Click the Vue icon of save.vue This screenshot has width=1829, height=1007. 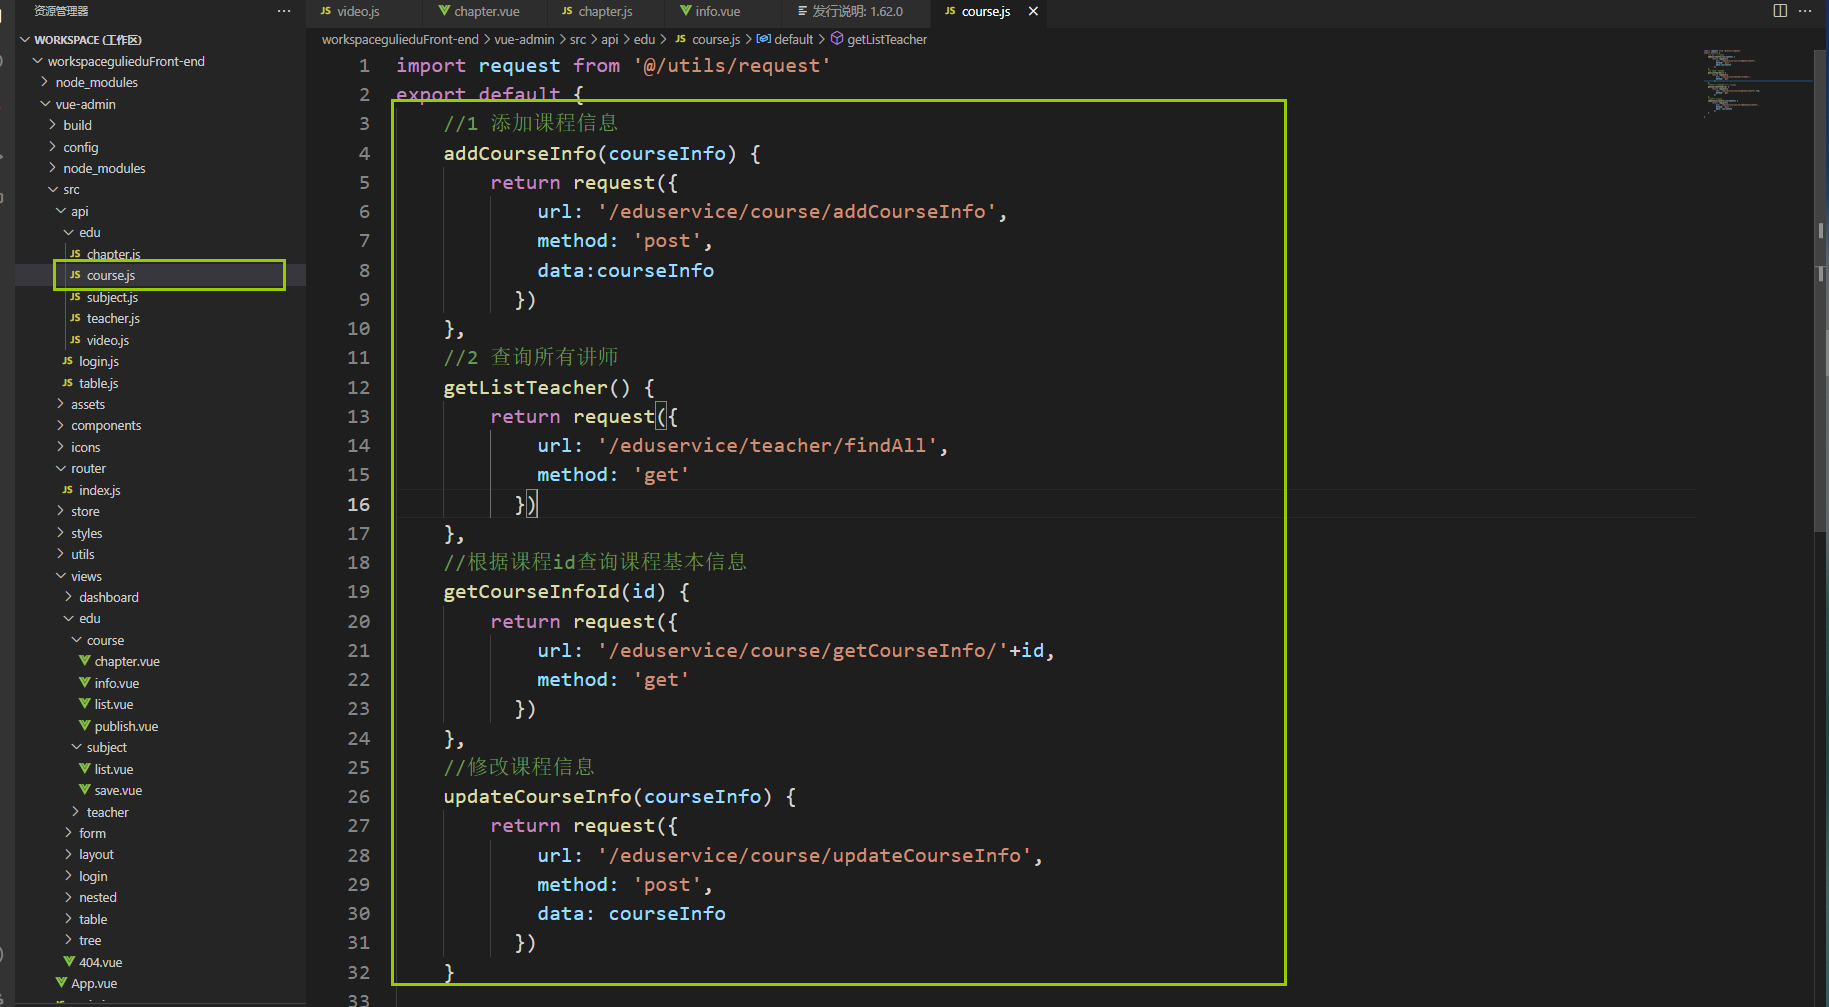[x=85, y=790]
